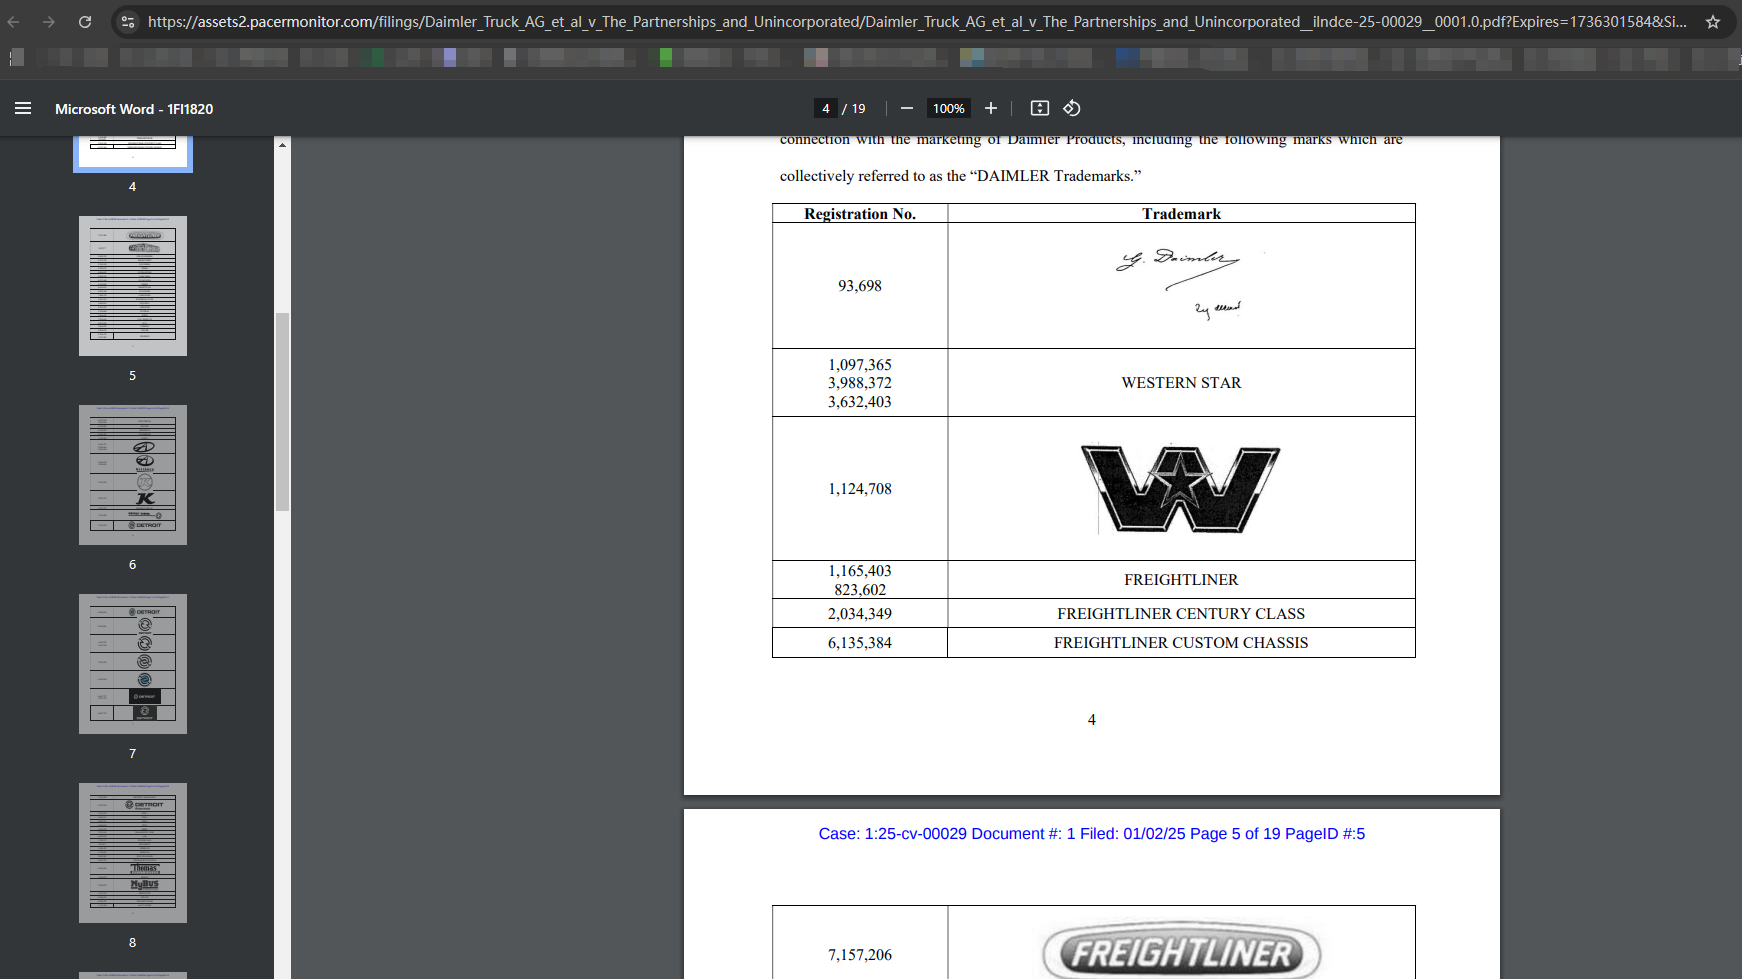Click the 'Registration No.' table header
The height and width of the screenshot is (979, 1742).
860,214
